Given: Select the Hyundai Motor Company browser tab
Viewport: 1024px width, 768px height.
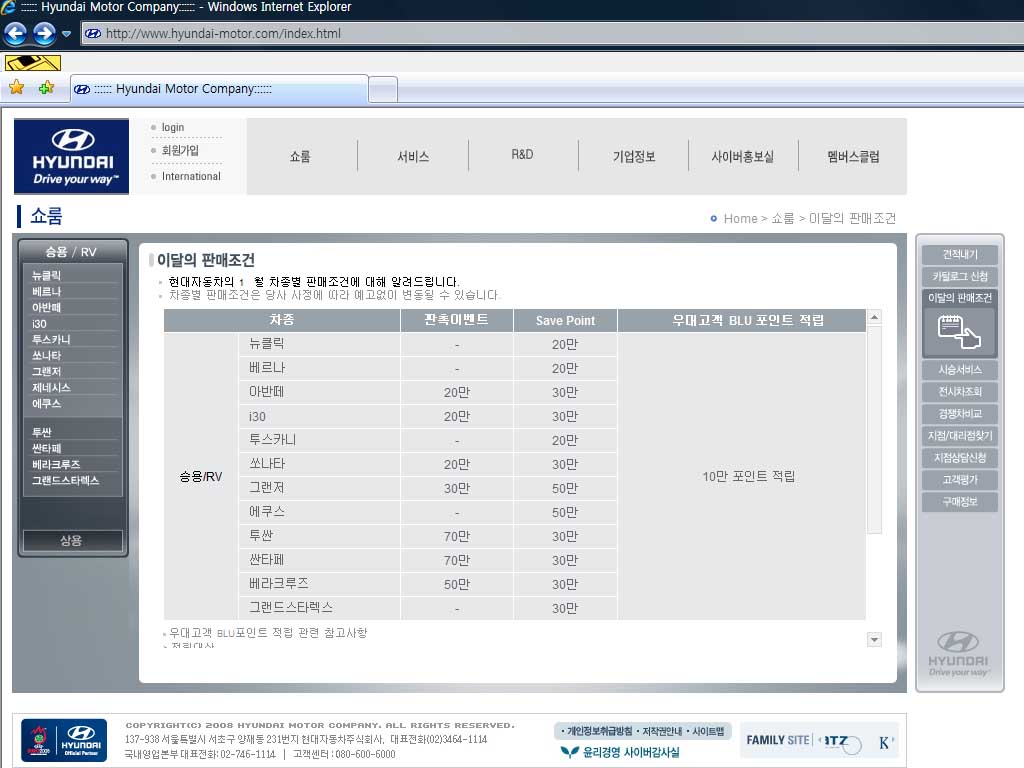Looking at the screenshot, I should click(x=218, y=89).
